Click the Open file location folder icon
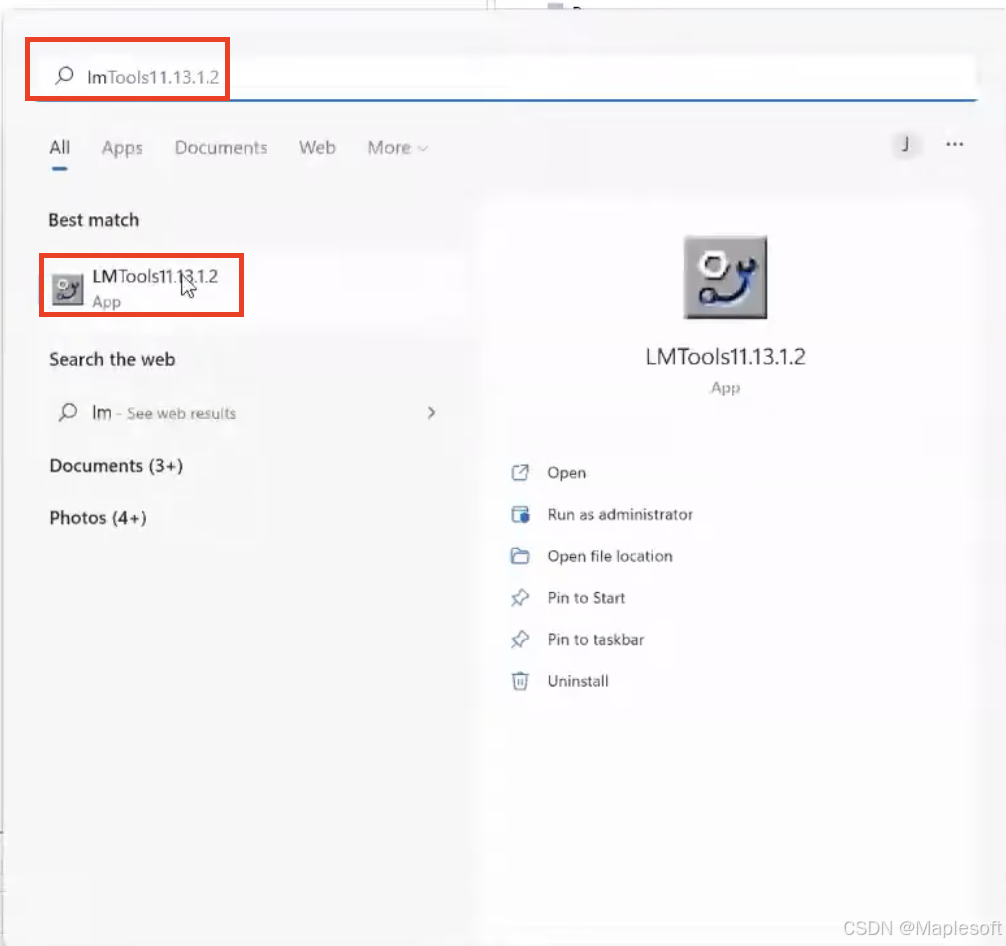 coord(520,556)
